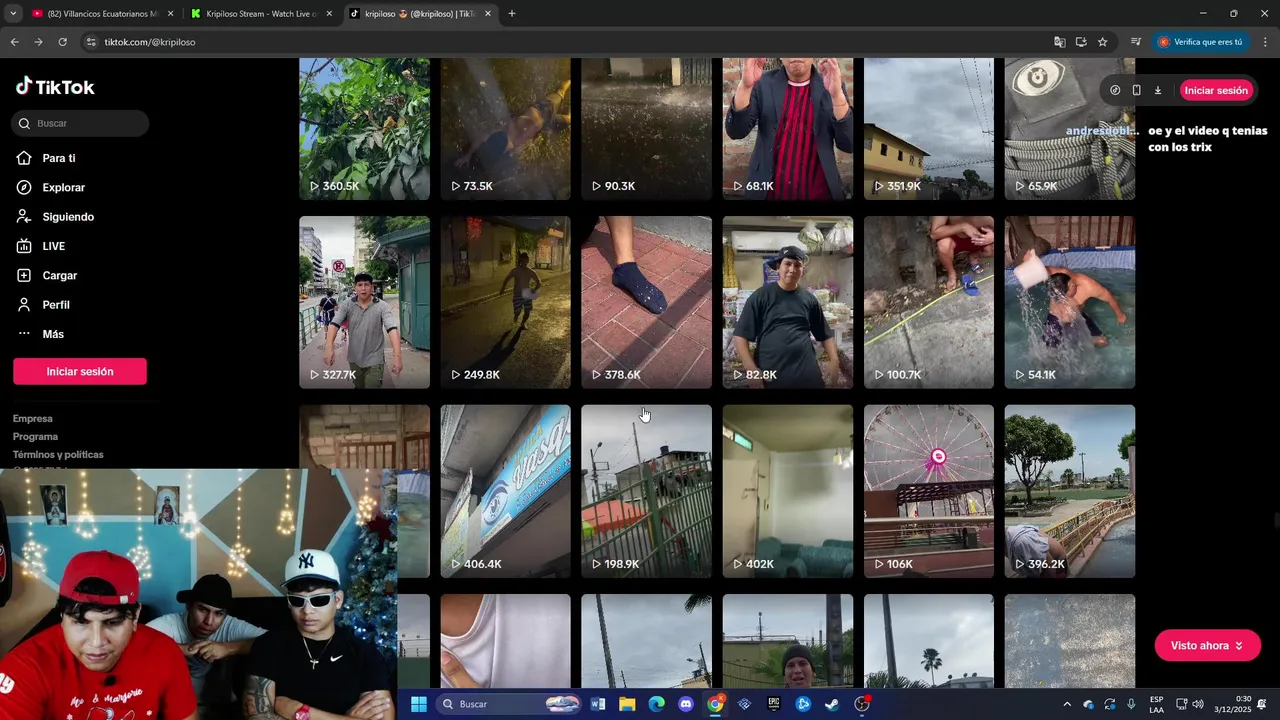Bookmark this page with star
The height and width of the screenshot is (720, 1280).
[1102, 42]
